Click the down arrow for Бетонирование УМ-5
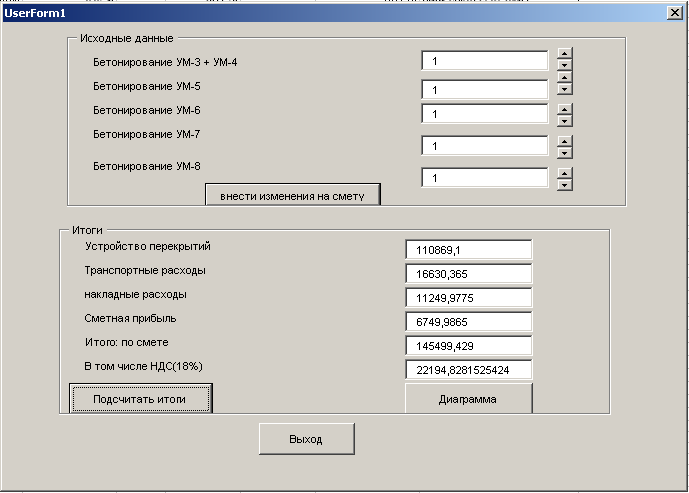The image size is (689, 493). pos(565,89)
